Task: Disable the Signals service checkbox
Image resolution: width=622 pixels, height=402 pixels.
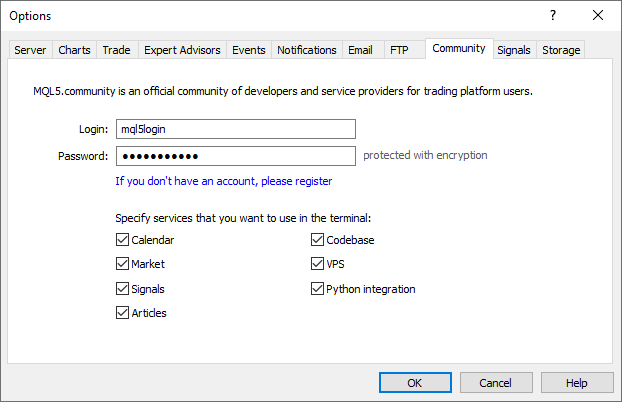Action: 122,289
